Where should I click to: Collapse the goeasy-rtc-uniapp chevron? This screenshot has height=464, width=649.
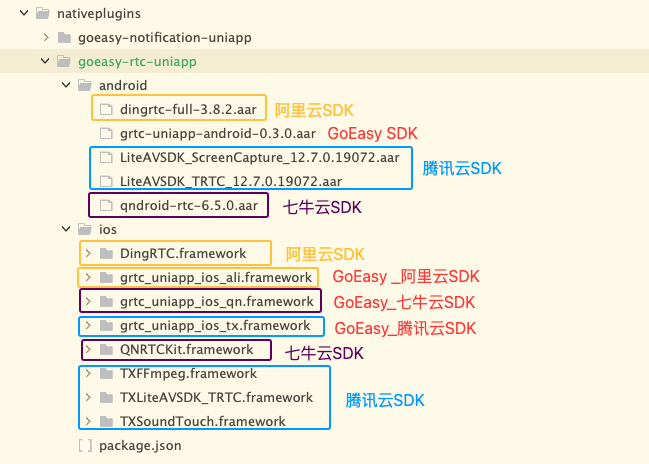[45, 61]
